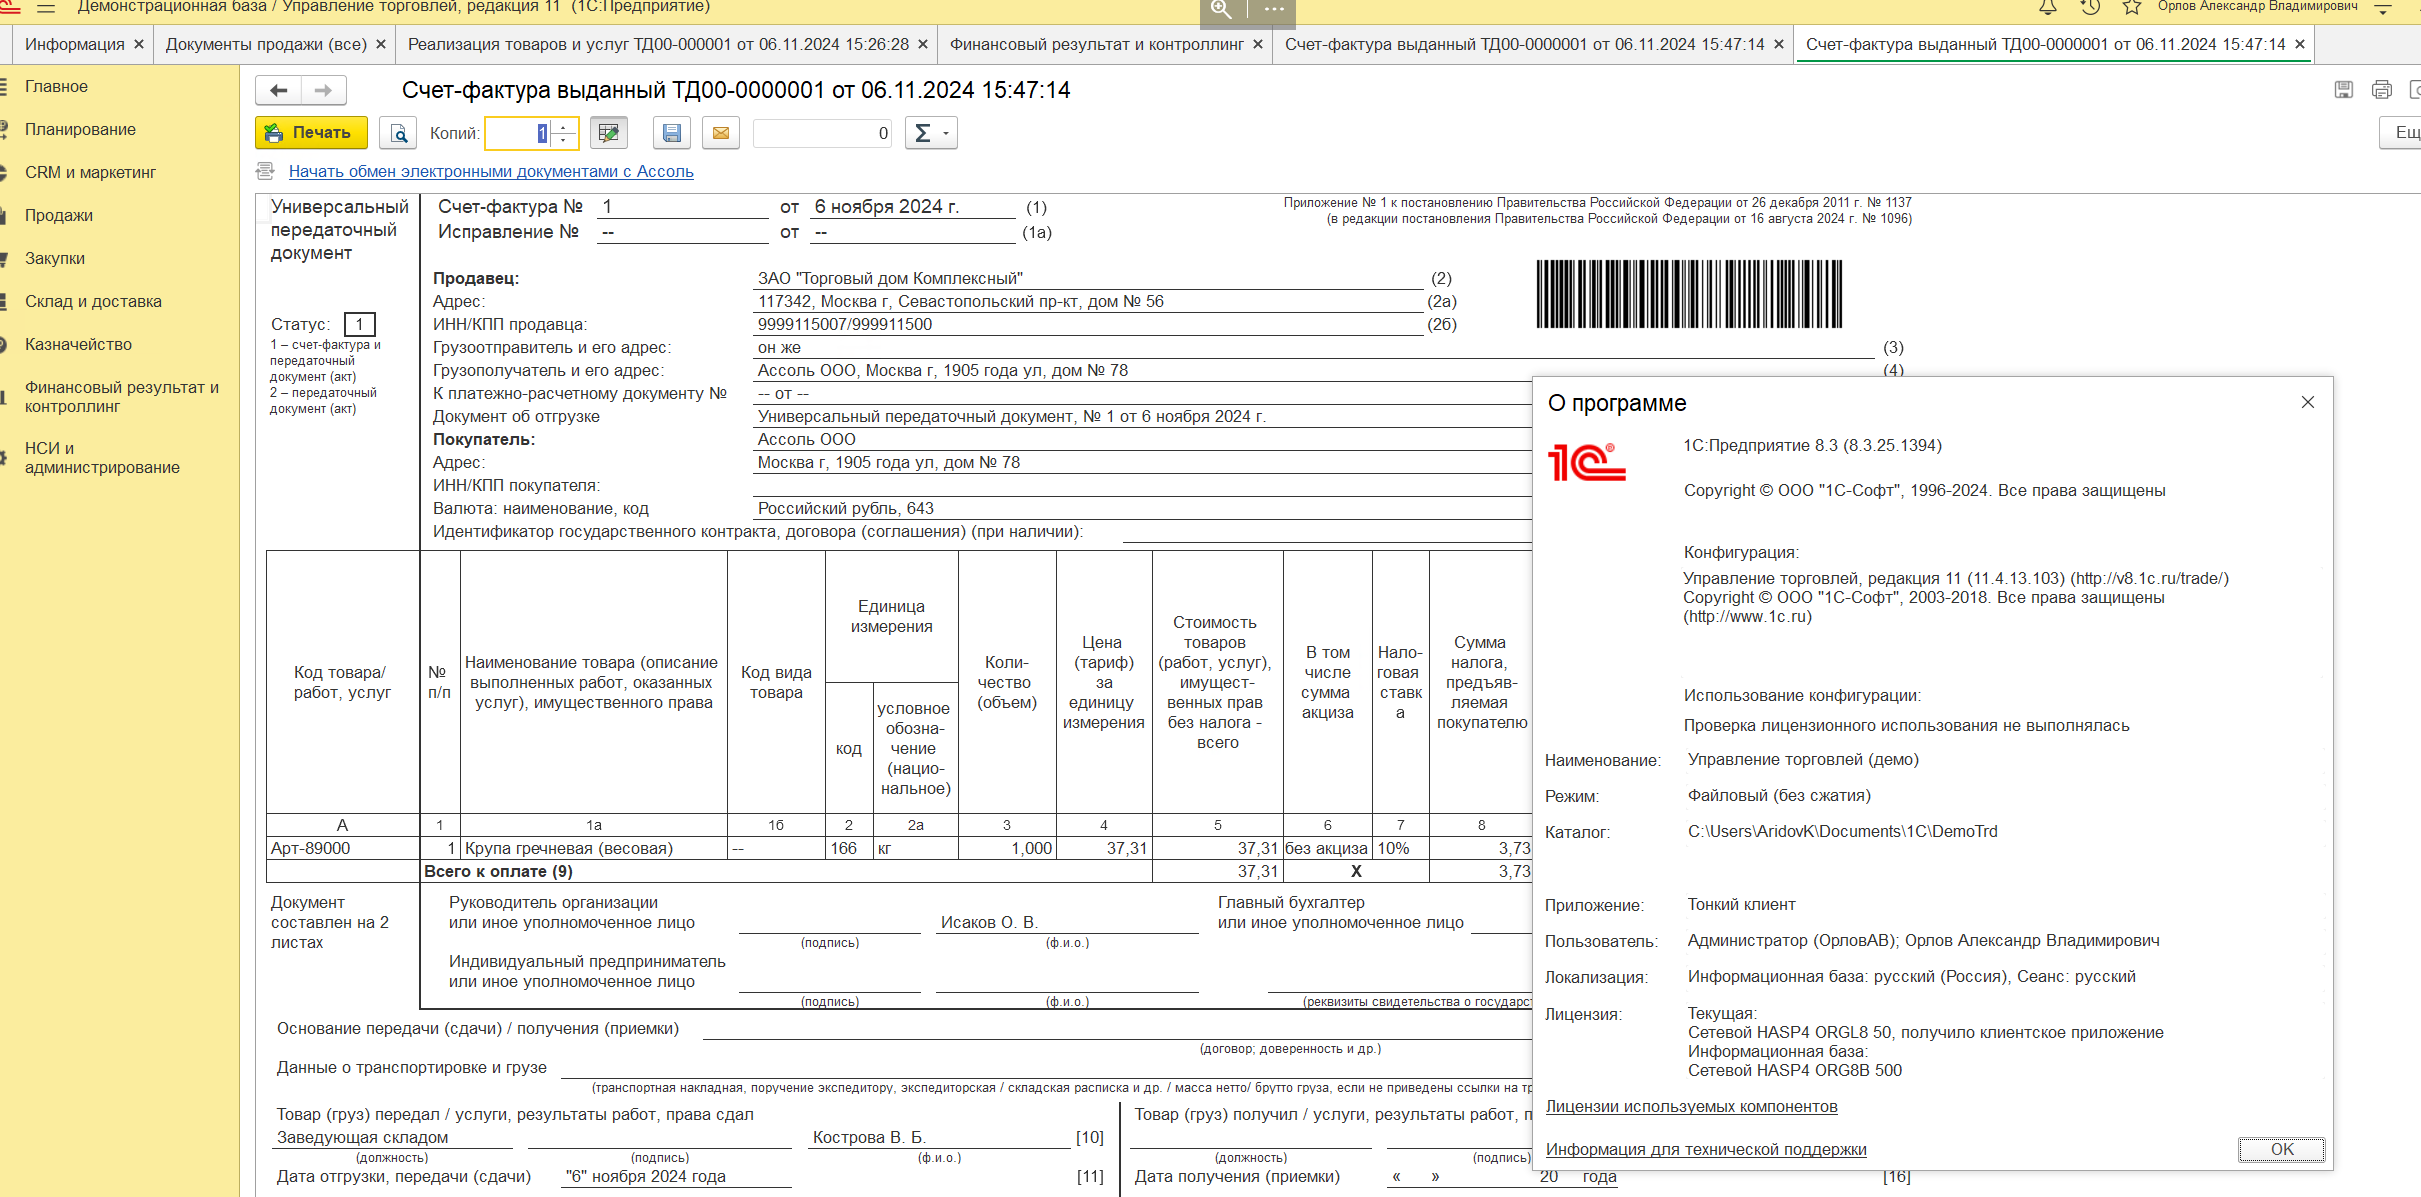Close the active Счет-фактура выданный tab
The image size is (2421, 1197).
2300,45
